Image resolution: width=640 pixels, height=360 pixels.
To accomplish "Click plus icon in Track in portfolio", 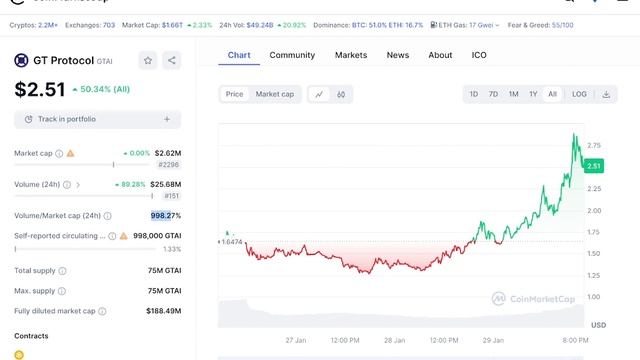I will [167, 119].
